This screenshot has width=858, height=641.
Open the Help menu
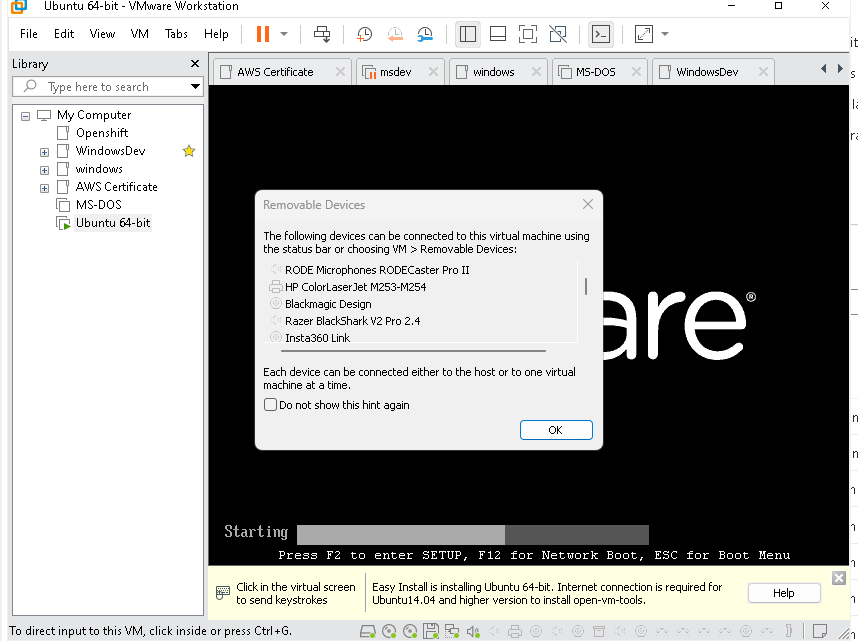pos(216,34)
